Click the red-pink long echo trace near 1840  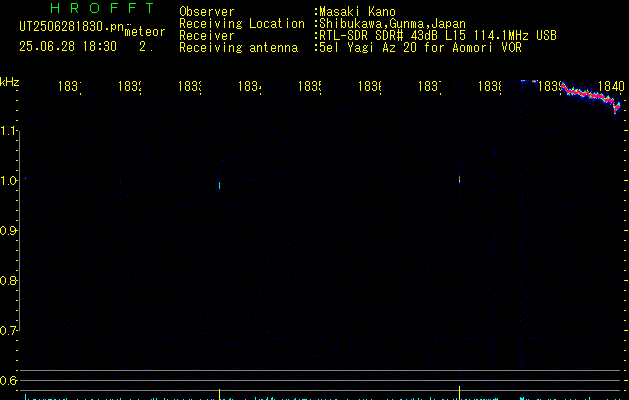pyautogui.click(x=591, y=97)
